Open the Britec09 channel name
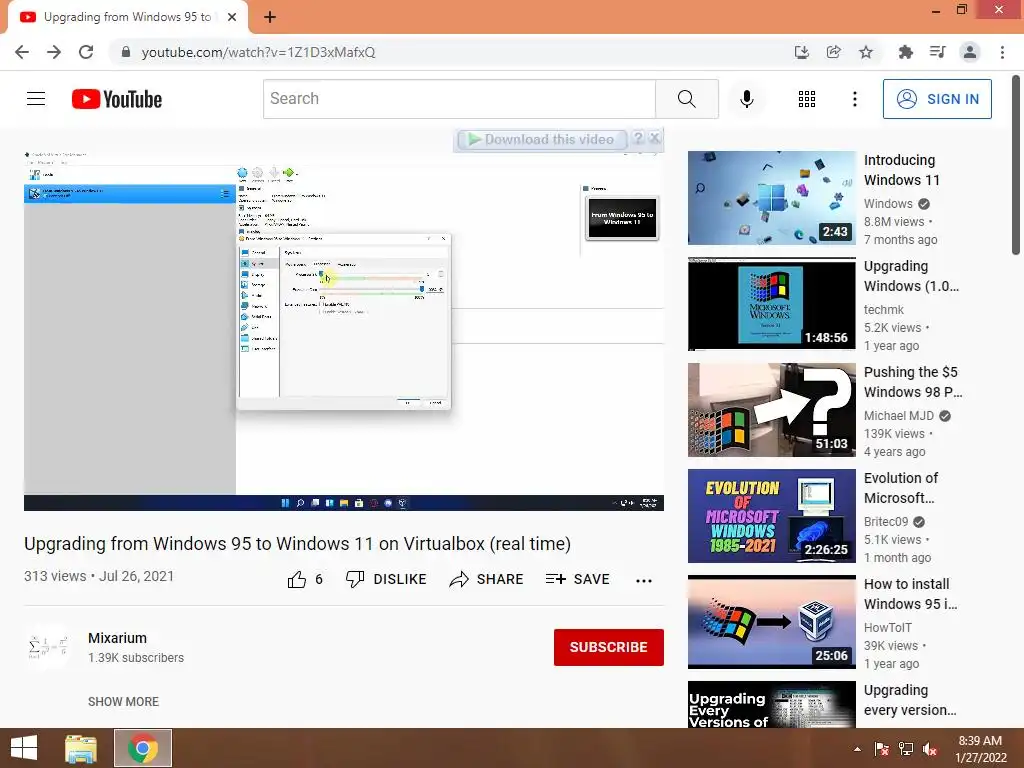Screen dimensions: 1024x768 tap(886, 521)
